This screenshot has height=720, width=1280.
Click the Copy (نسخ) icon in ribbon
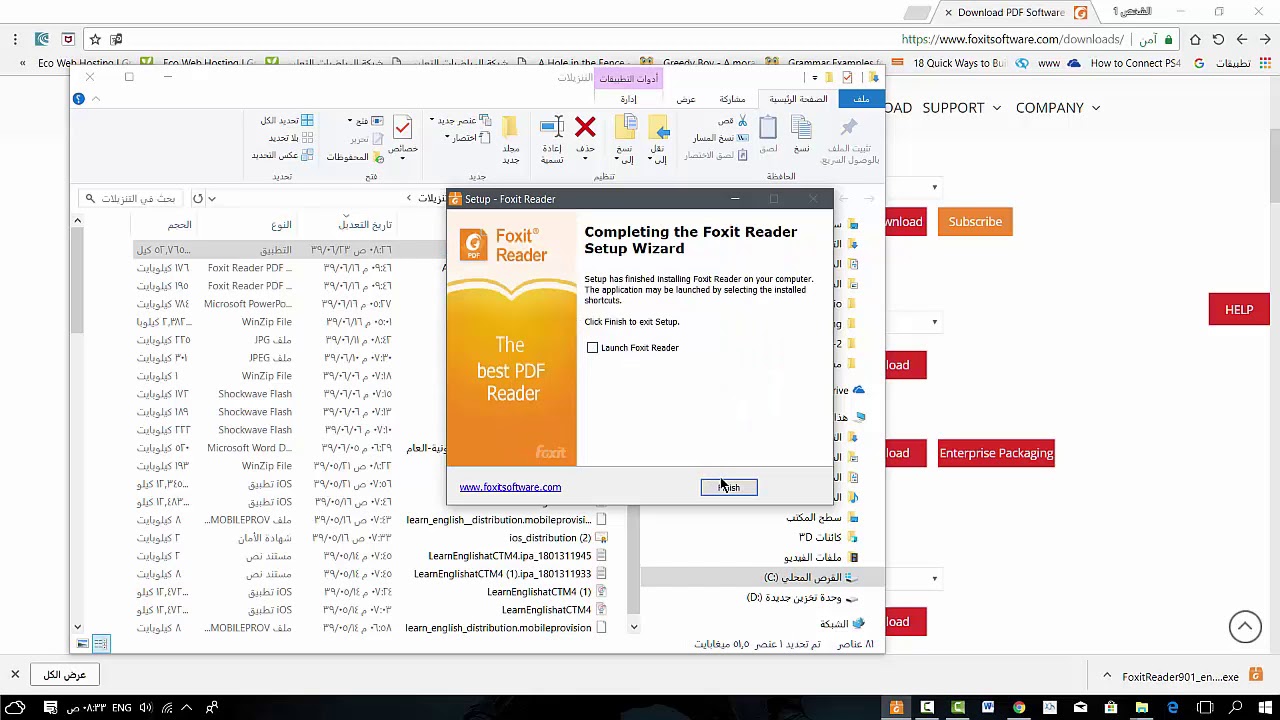pyautogui.click(x=801, y=128)
